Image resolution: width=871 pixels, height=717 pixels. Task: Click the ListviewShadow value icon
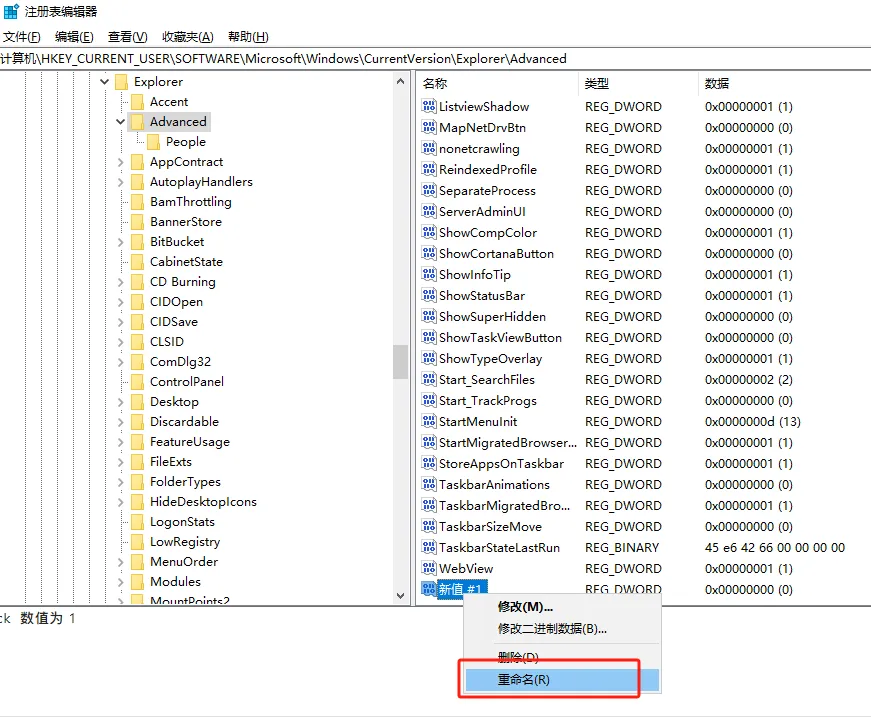tap(429, 106)
